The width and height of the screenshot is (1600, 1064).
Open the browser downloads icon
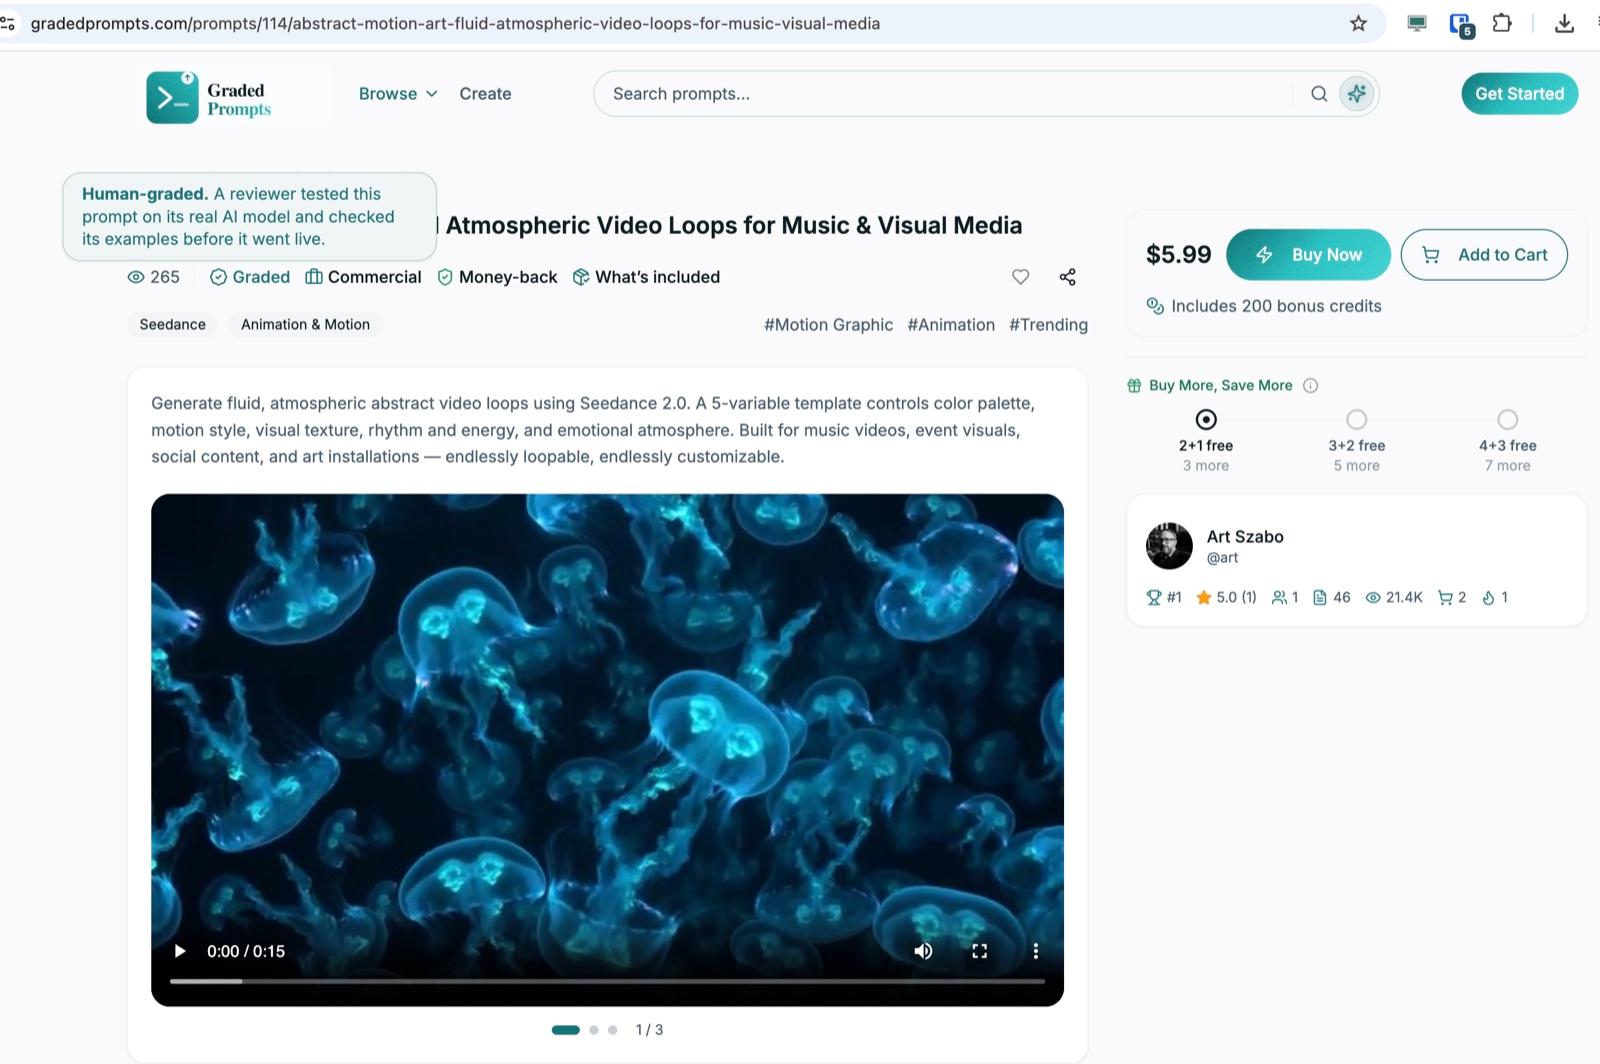[x=1565, y=23]
